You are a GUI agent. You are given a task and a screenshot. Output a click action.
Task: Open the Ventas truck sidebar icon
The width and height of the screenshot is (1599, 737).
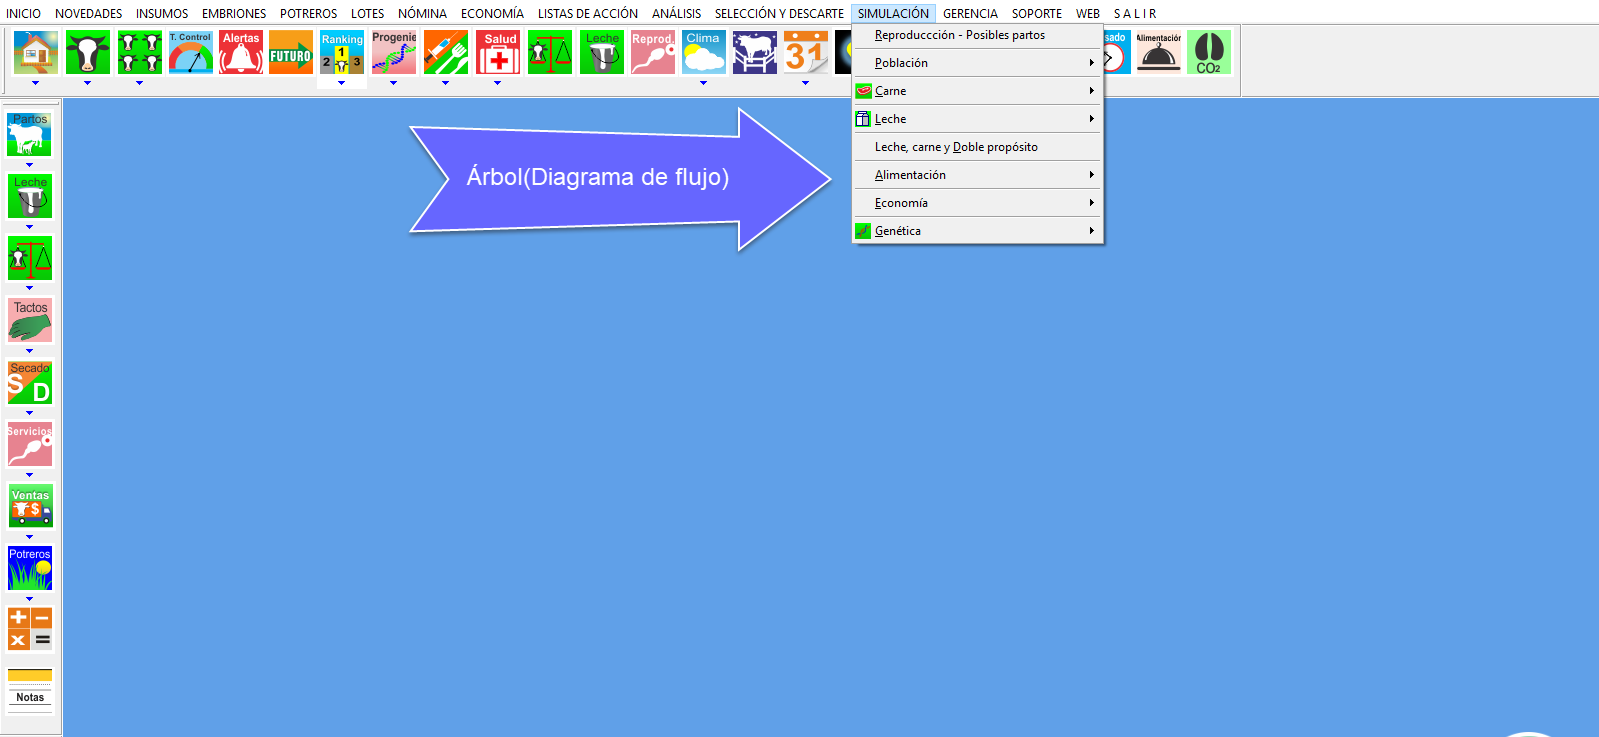click(x=30, y=507)
